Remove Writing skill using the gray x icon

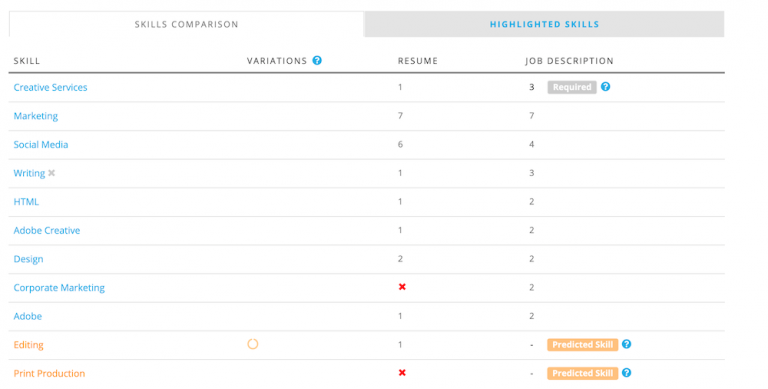(x=51, y=173)
